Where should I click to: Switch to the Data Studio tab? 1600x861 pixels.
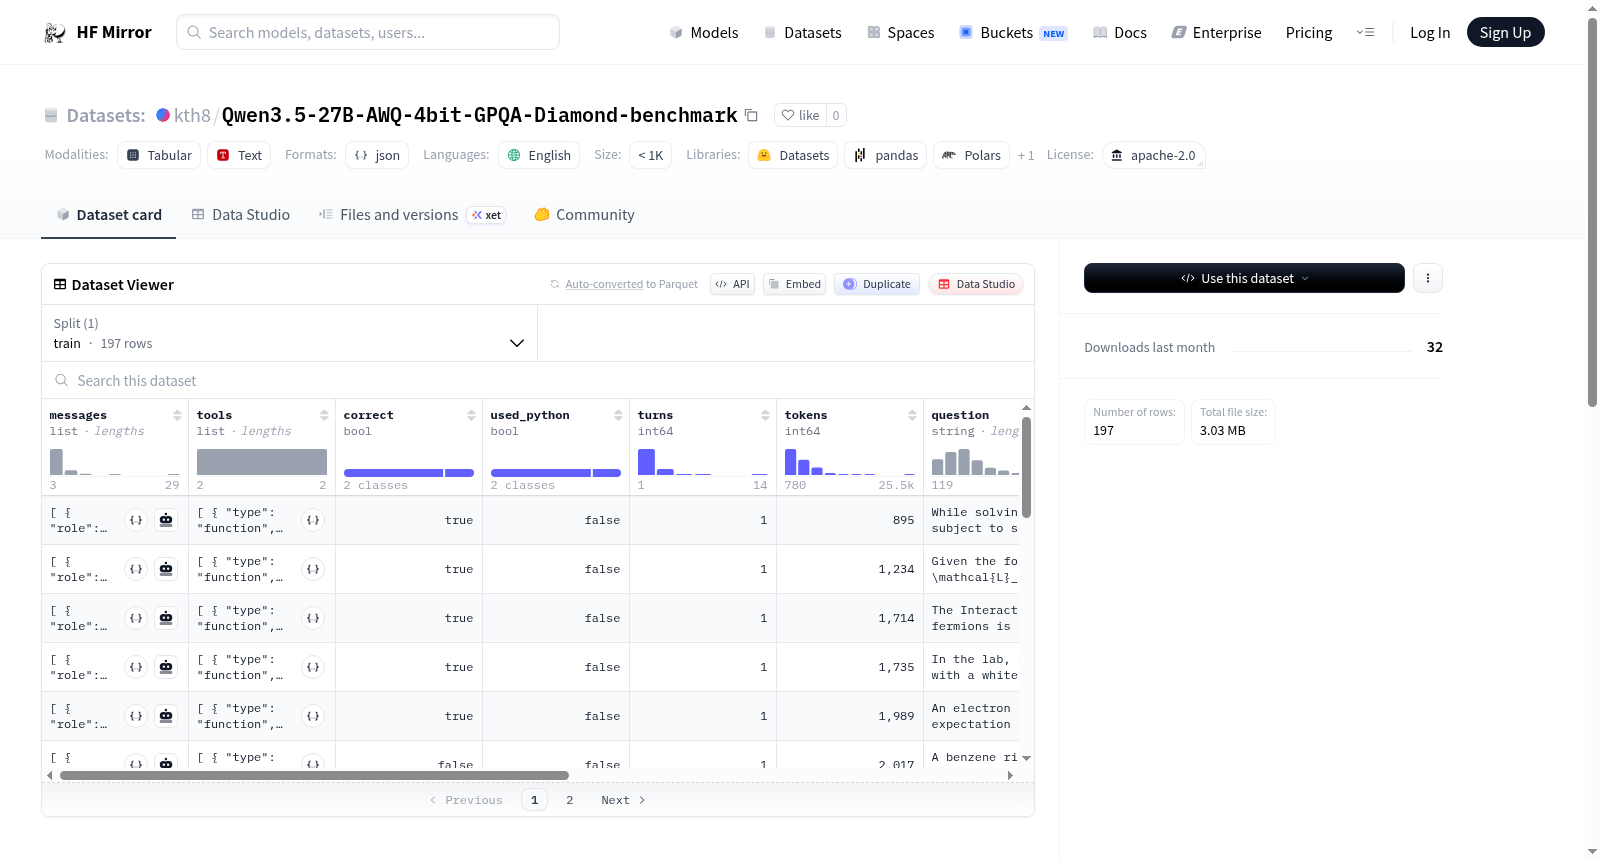pos(240,214)
